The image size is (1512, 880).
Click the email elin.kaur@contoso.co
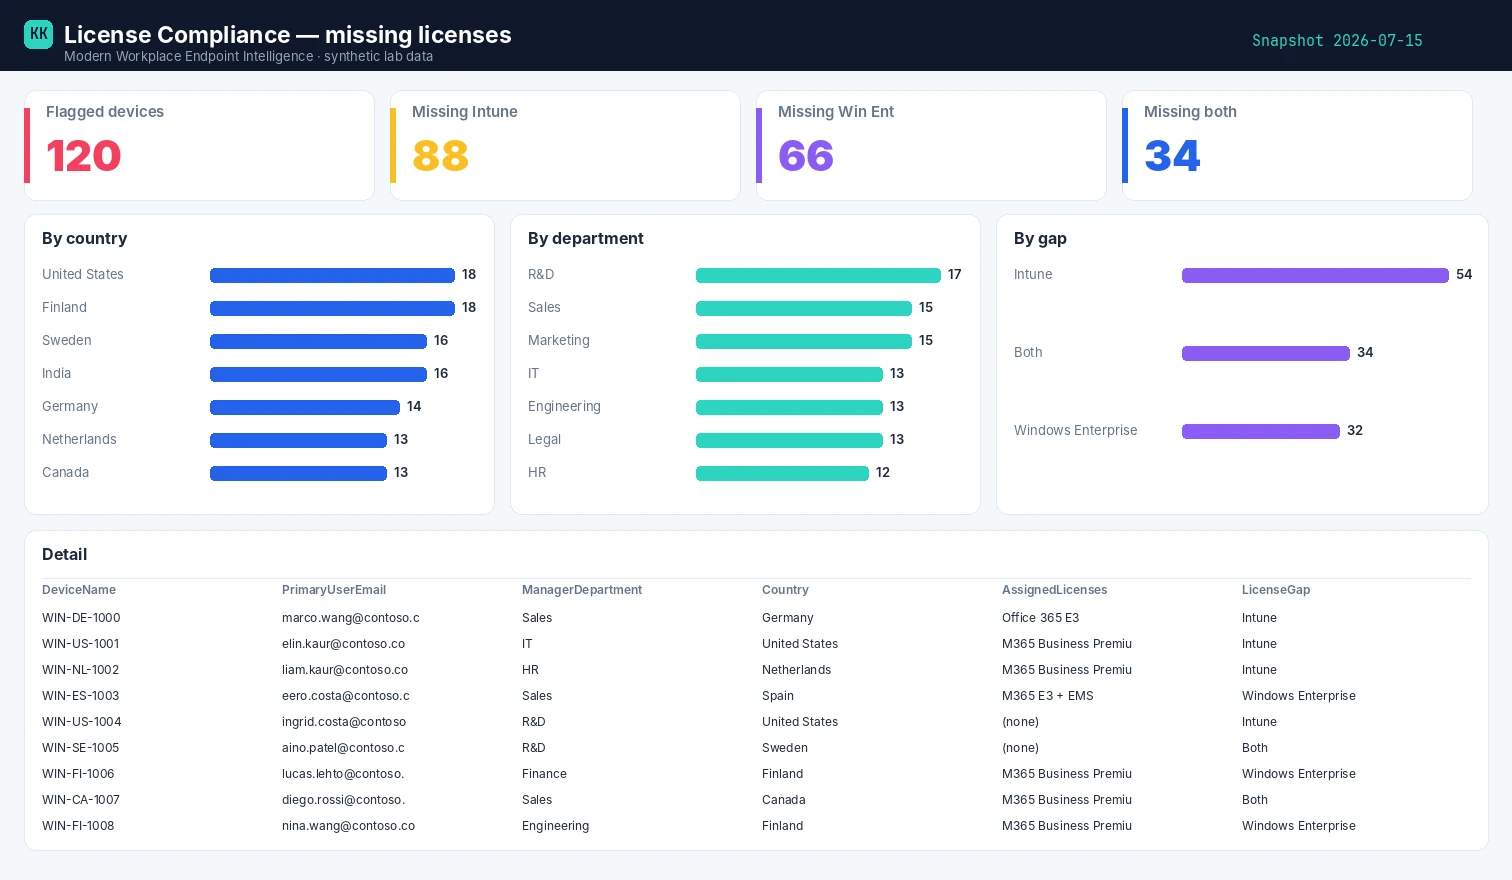[x=344, y=644]
